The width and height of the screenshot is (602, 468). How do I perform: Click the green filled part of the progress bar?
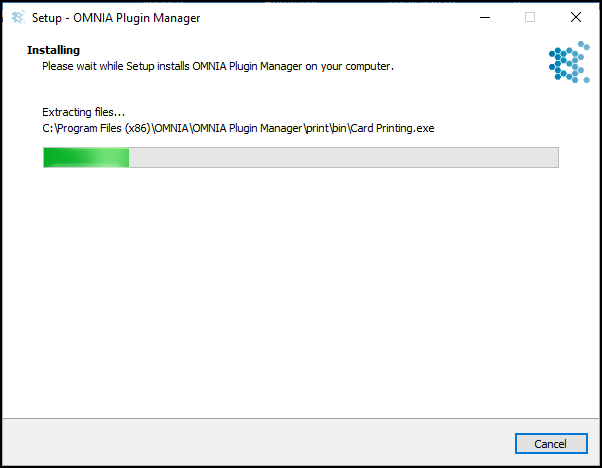tap(86, 157)
